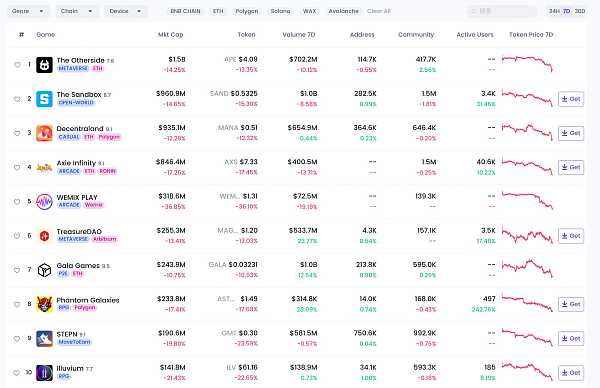The width and height of the screenshot is (600, 388).
Task: View TreasureDAO token price sparkline chart
Action: click(x=527, y=235)
